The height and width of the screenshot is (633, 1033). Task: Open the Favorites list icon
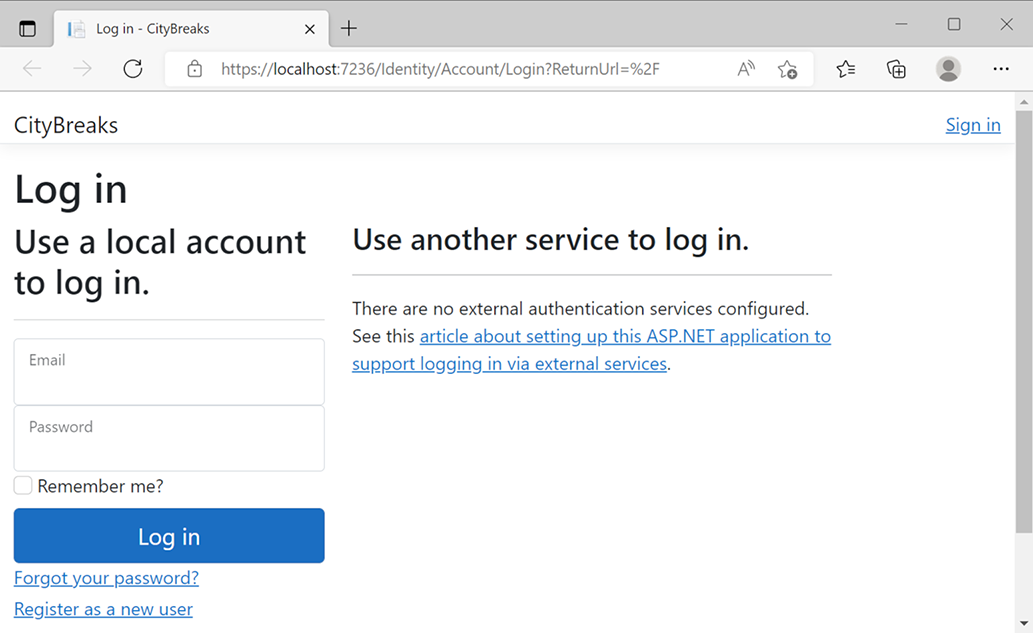[x=845, y=69]
